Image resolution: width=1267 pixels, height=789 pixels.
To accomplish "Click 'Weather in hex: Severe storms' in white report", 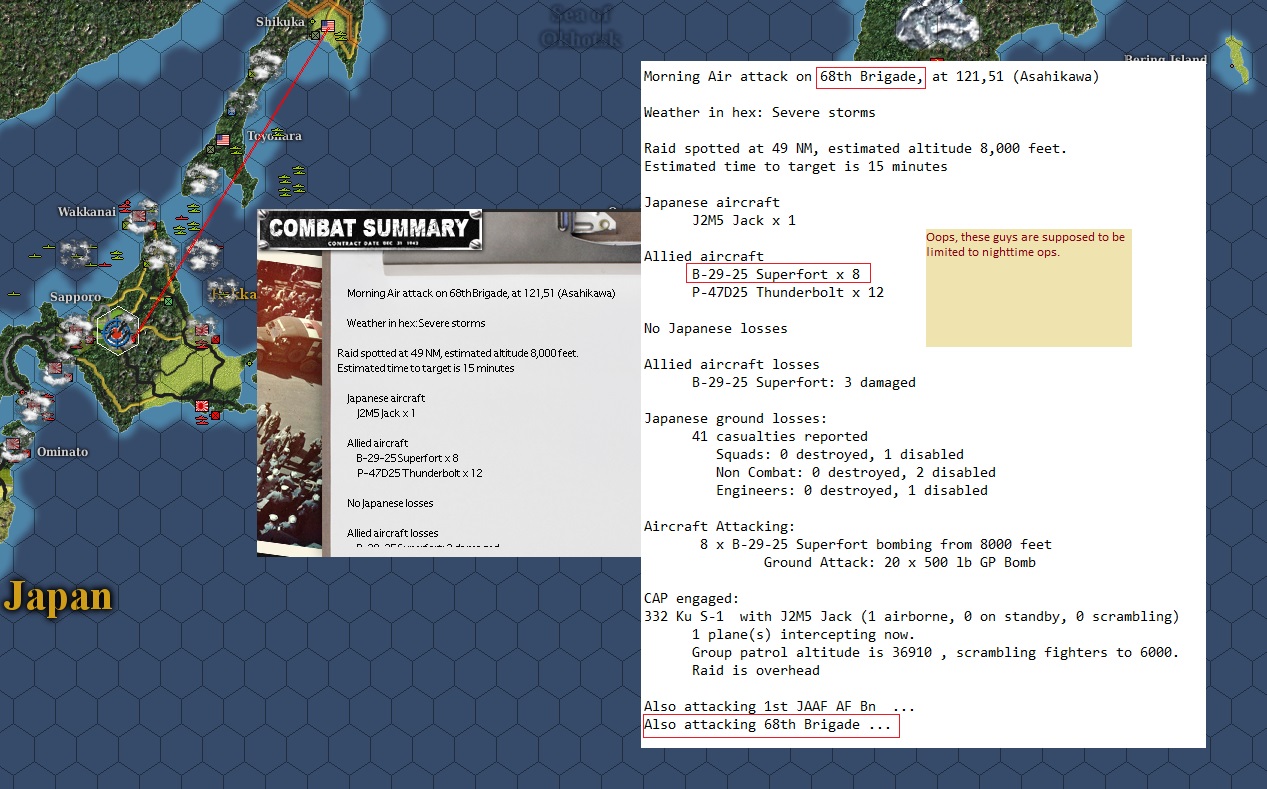I will (759, 112).
